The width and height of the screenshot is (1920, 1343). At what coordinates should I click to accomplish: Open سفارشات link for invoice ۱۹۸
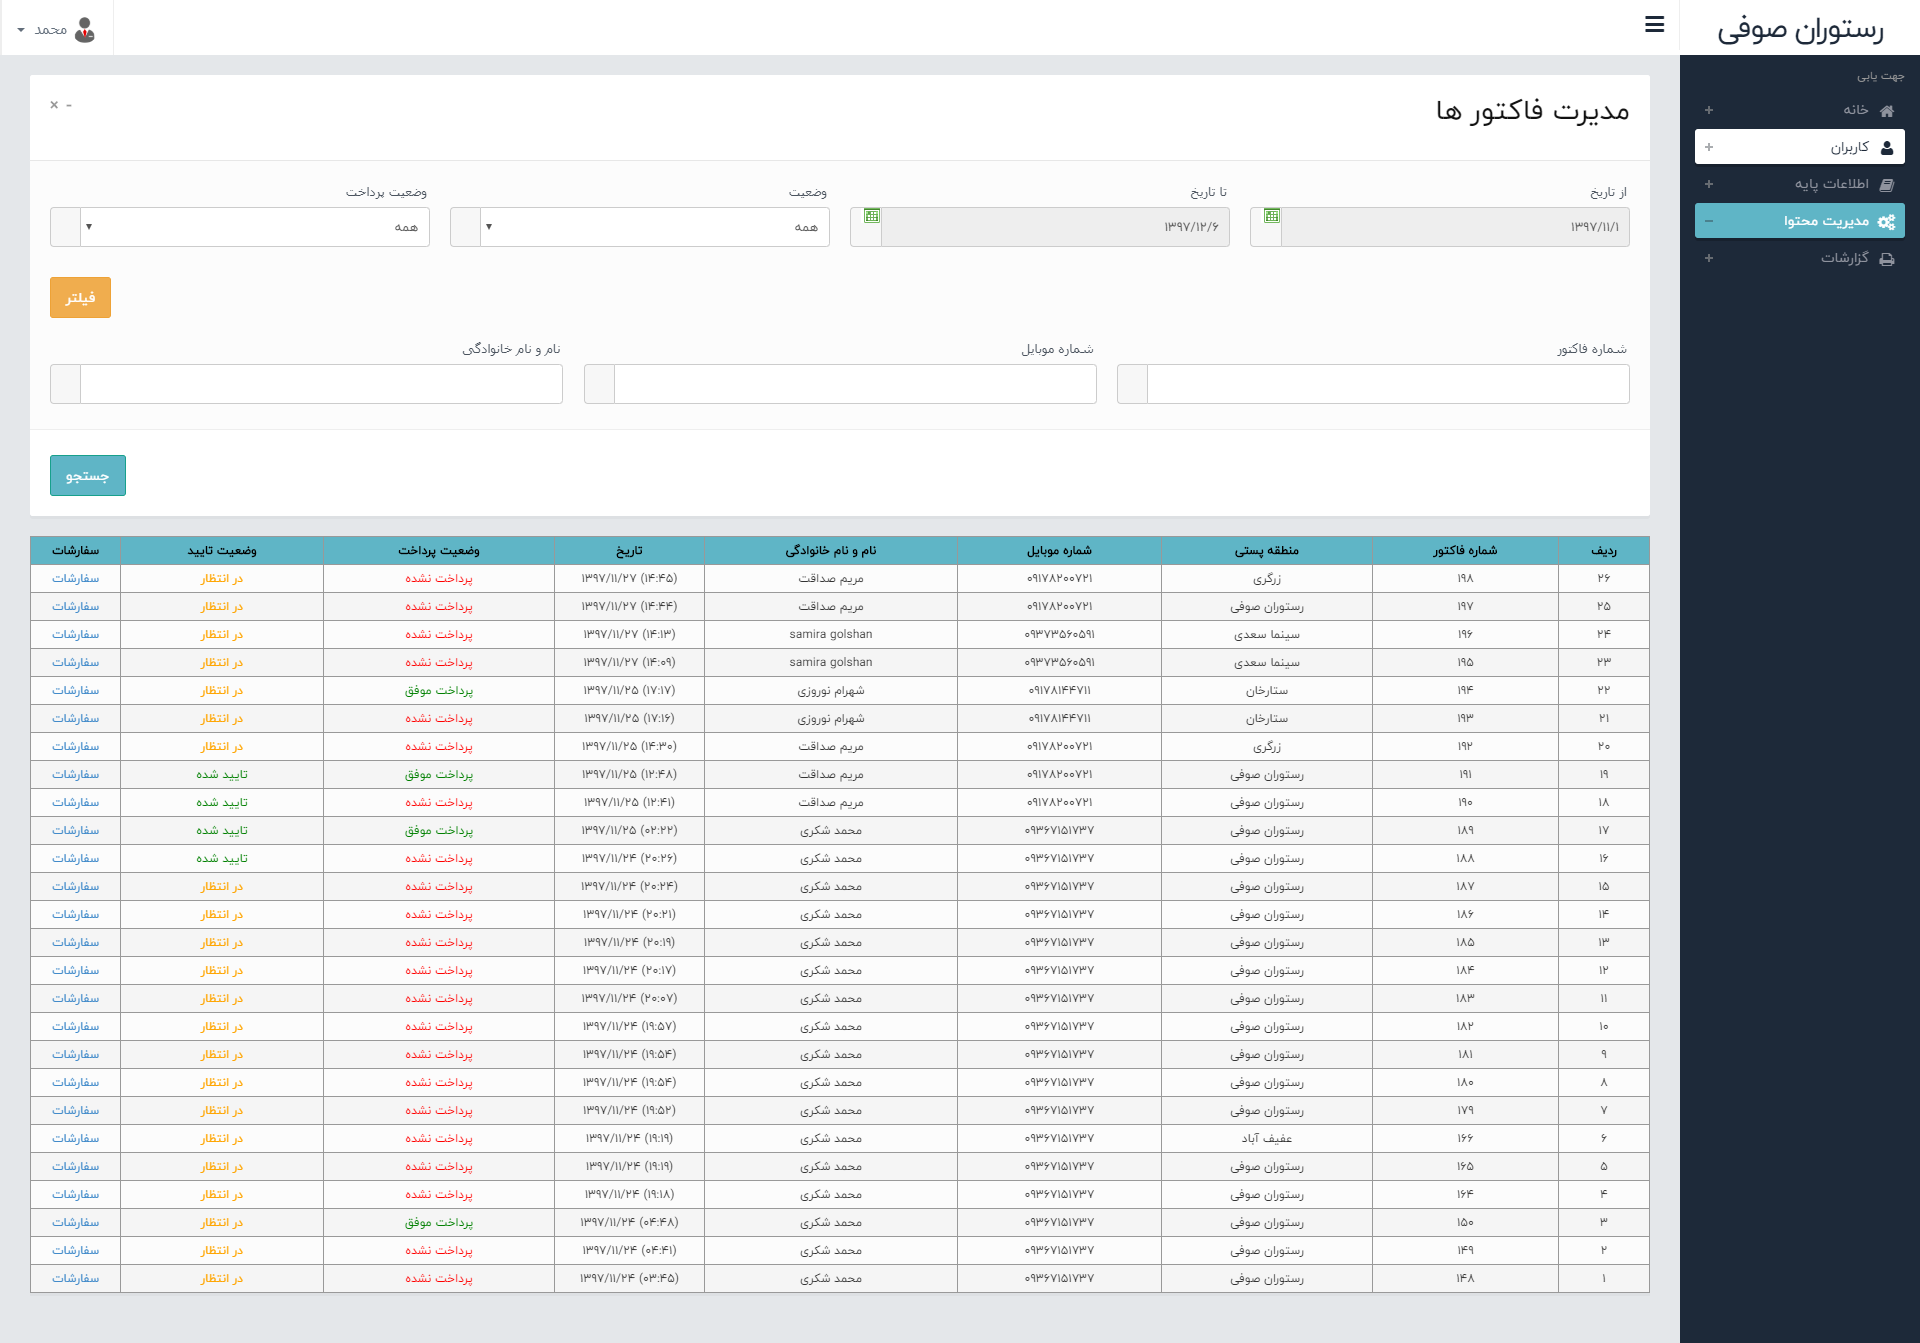coord(75,578)
